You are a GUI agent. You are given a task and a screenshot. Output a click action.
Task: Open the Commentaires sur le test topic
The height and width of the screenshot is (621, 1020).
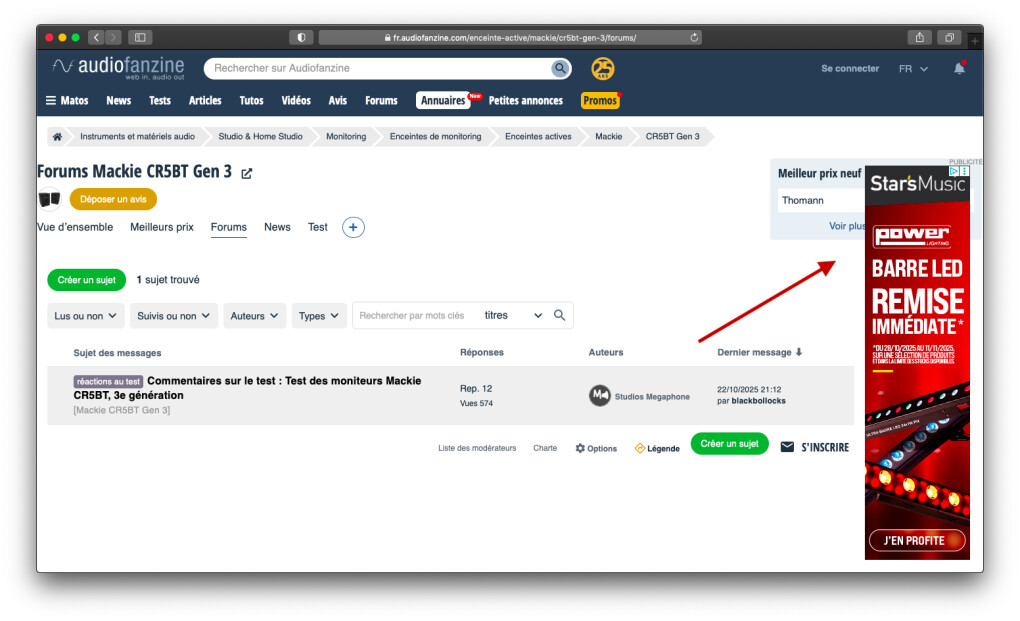247,388
